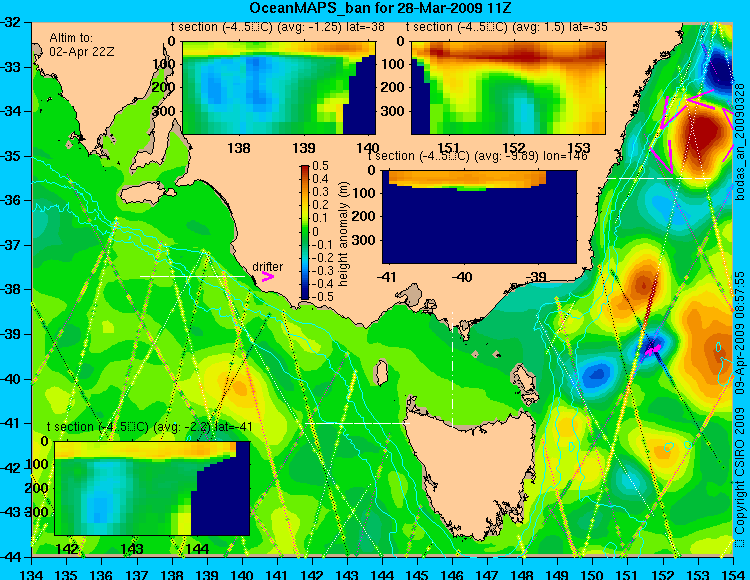
Task: Click the '143' tick under lat=-41 inset
Action: click(x=132, y=548)
